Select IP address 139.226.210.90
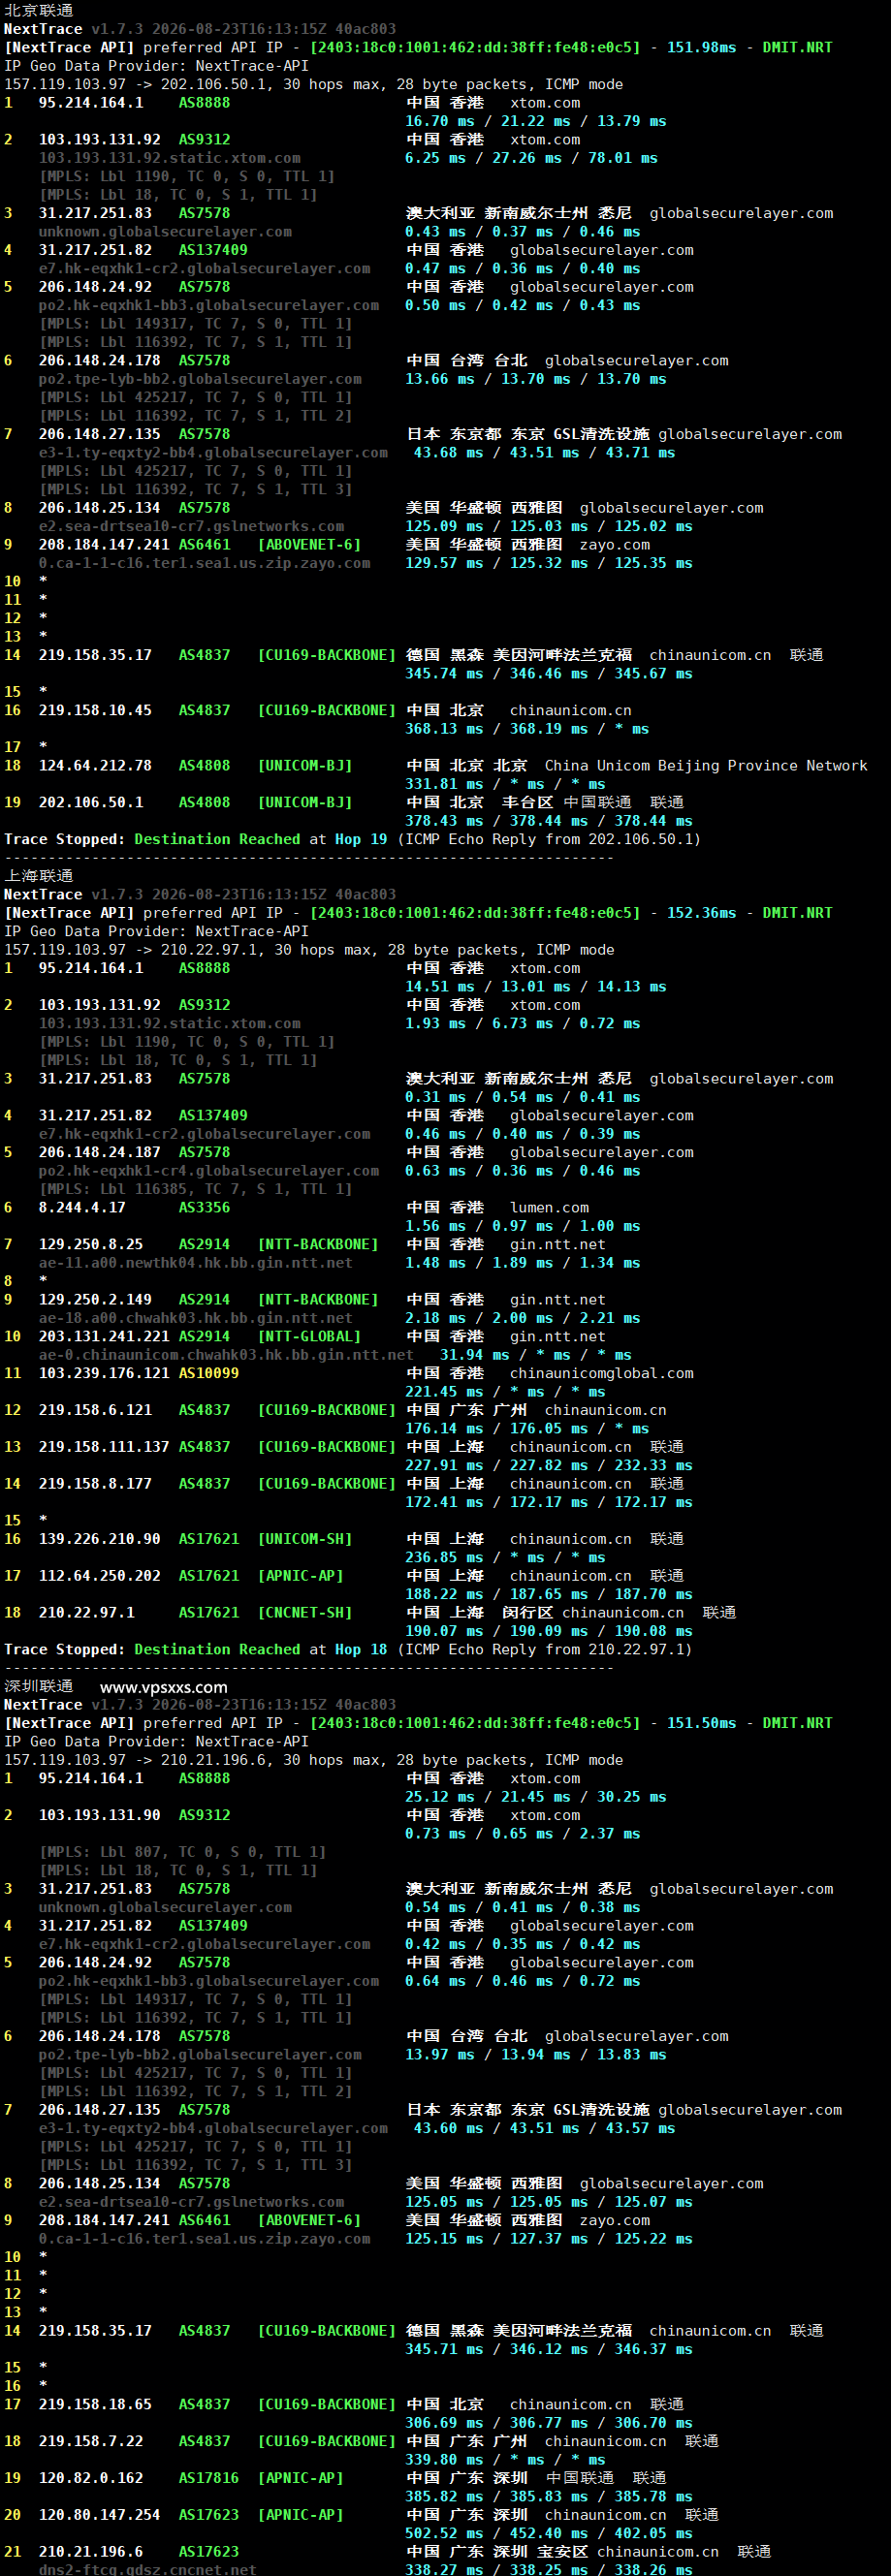The height and width of the screenshot is (2576, 891). tap(99, 1539)
